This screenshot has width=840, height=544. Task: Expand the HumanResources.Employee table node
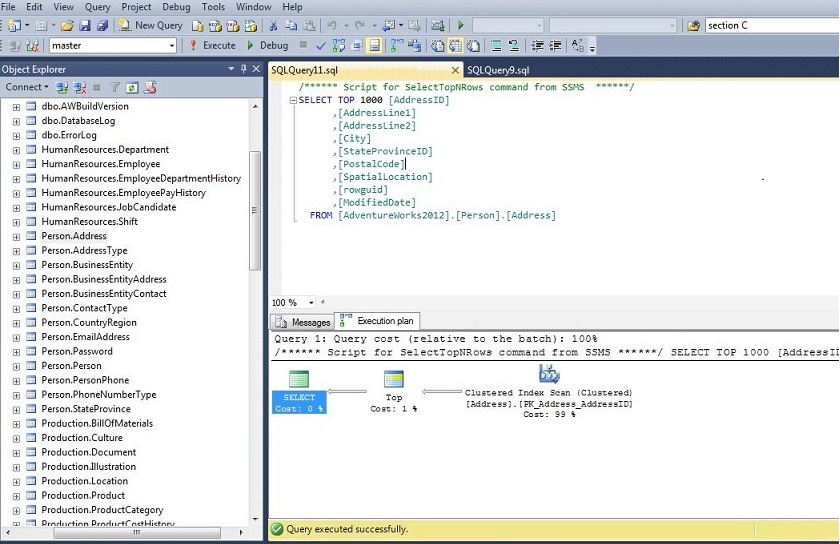coord(16,164)
